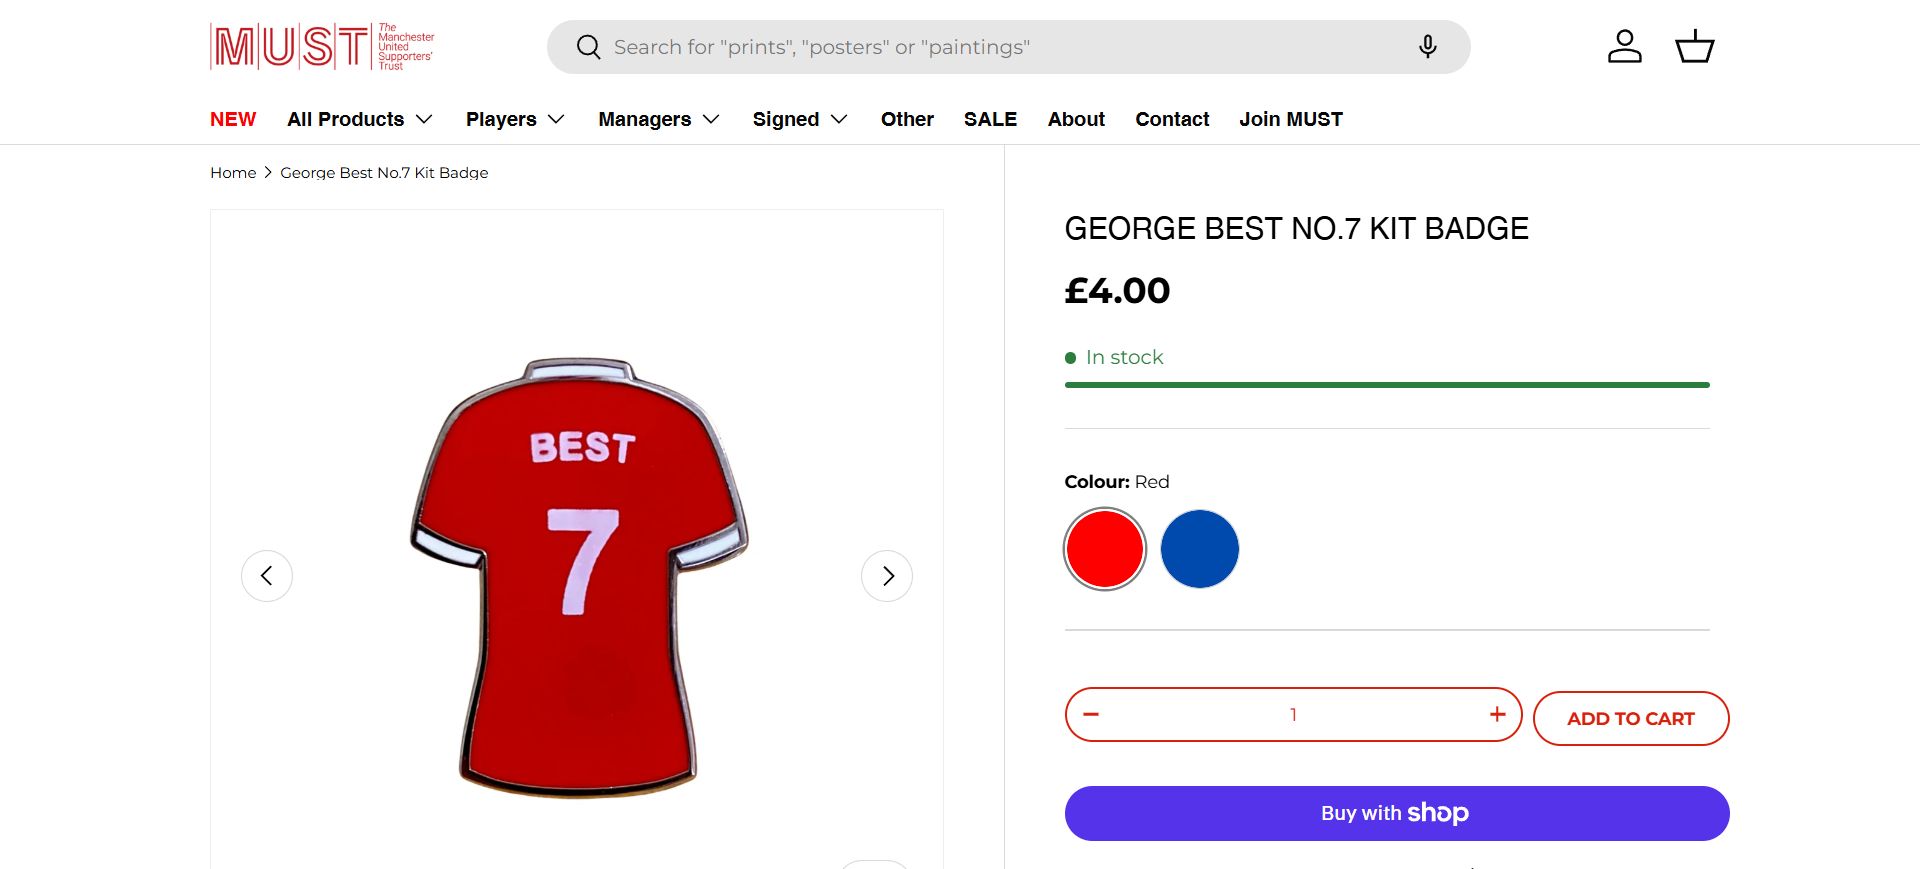This screenshot has width=1920, height=869.
Task: Select the Blue colour swatch
Action: click(1200, 549)
